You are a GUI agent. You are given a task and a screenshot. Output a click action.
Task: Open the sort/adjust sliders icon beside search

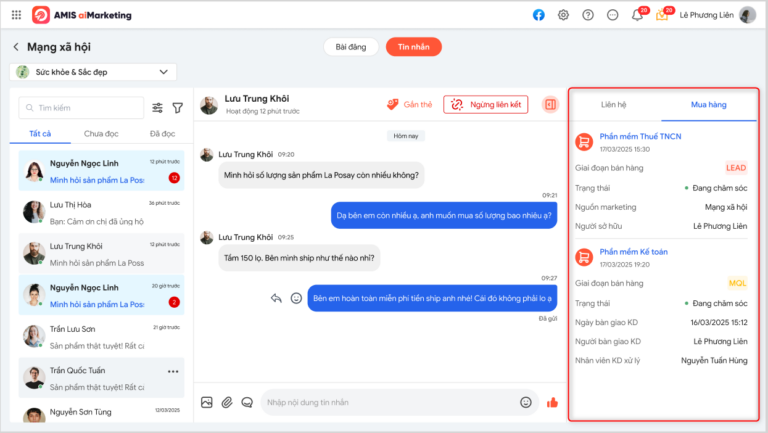pyautogui.click(x=157, y=108)
